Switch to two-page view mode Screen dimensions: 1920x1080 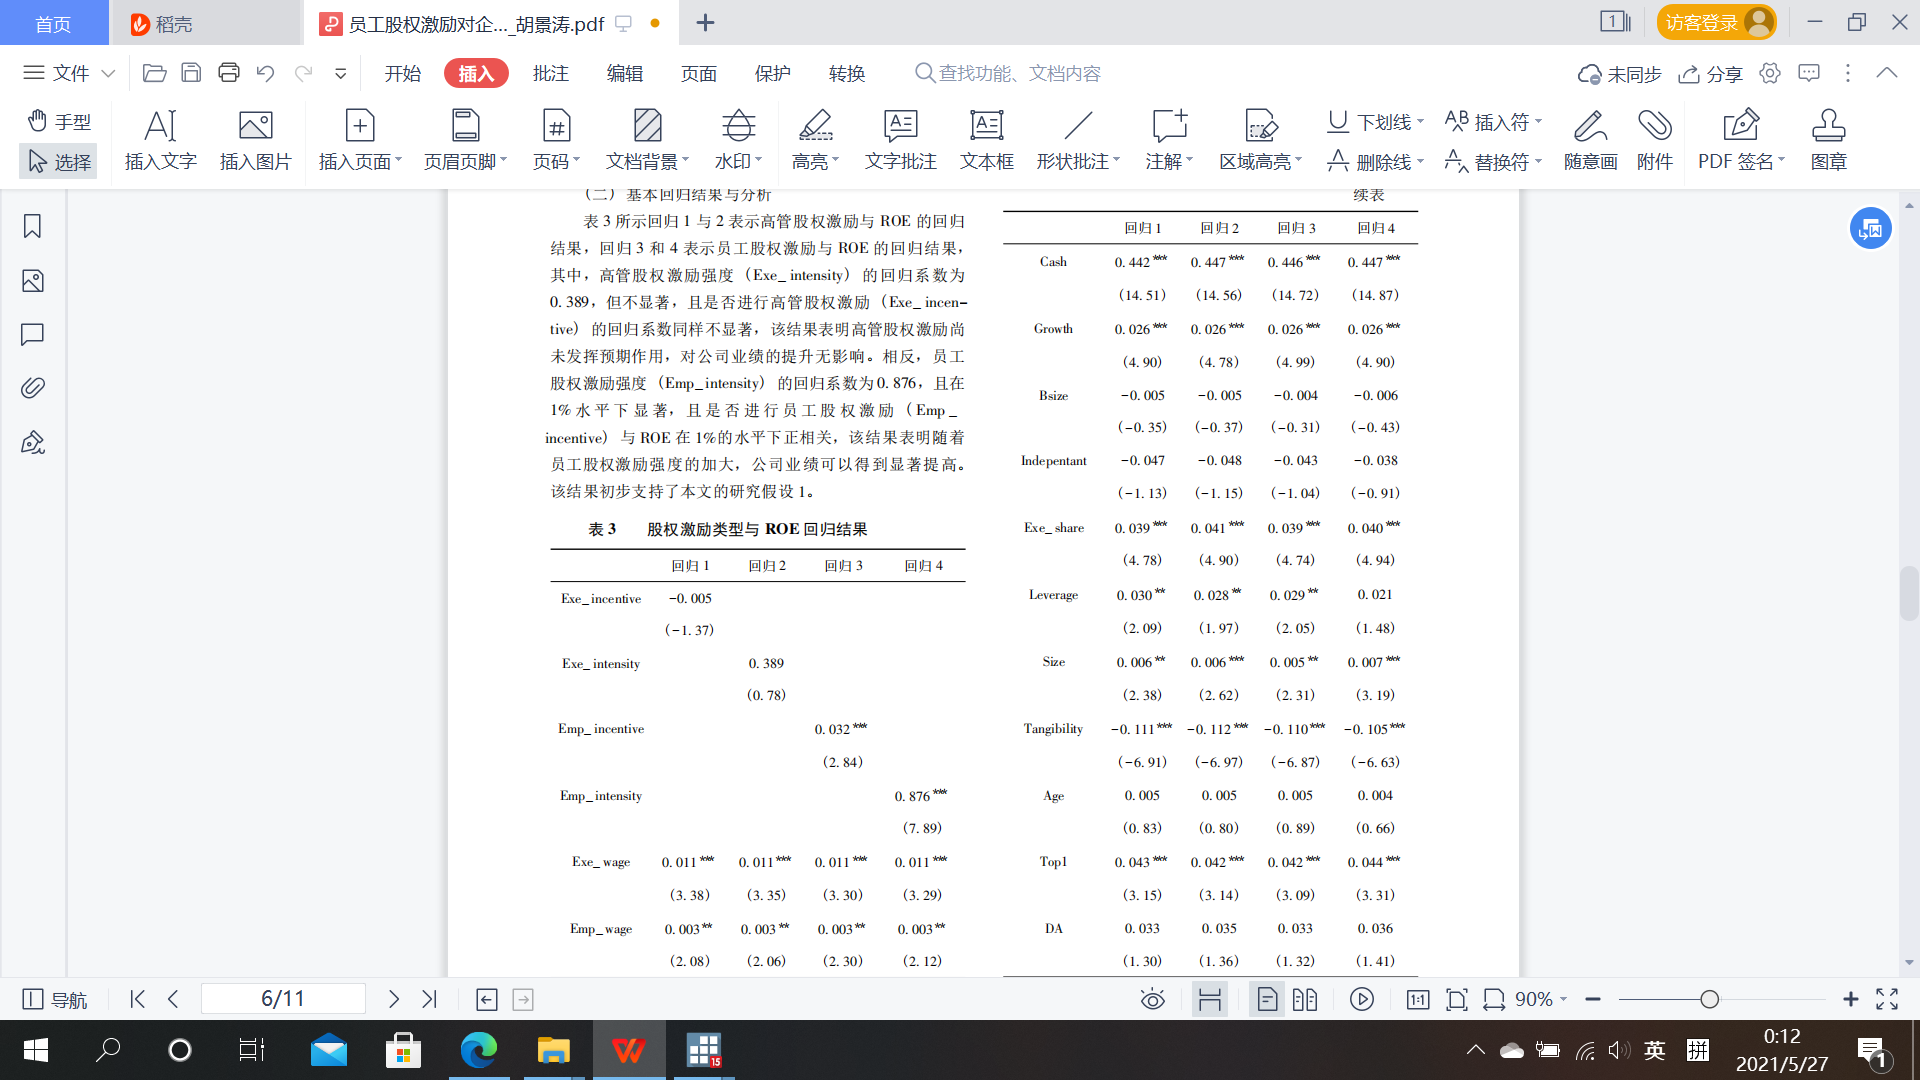[1305, 999]
